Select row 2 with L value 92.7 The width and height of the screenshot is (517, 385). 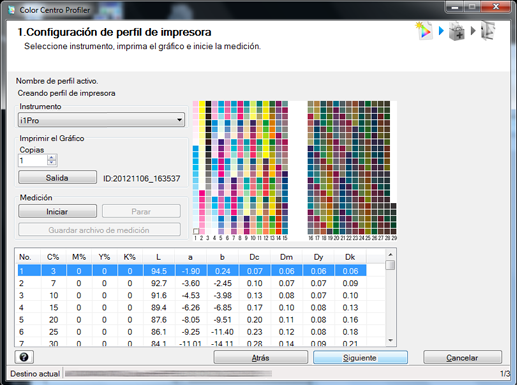[x=192, y=283]
